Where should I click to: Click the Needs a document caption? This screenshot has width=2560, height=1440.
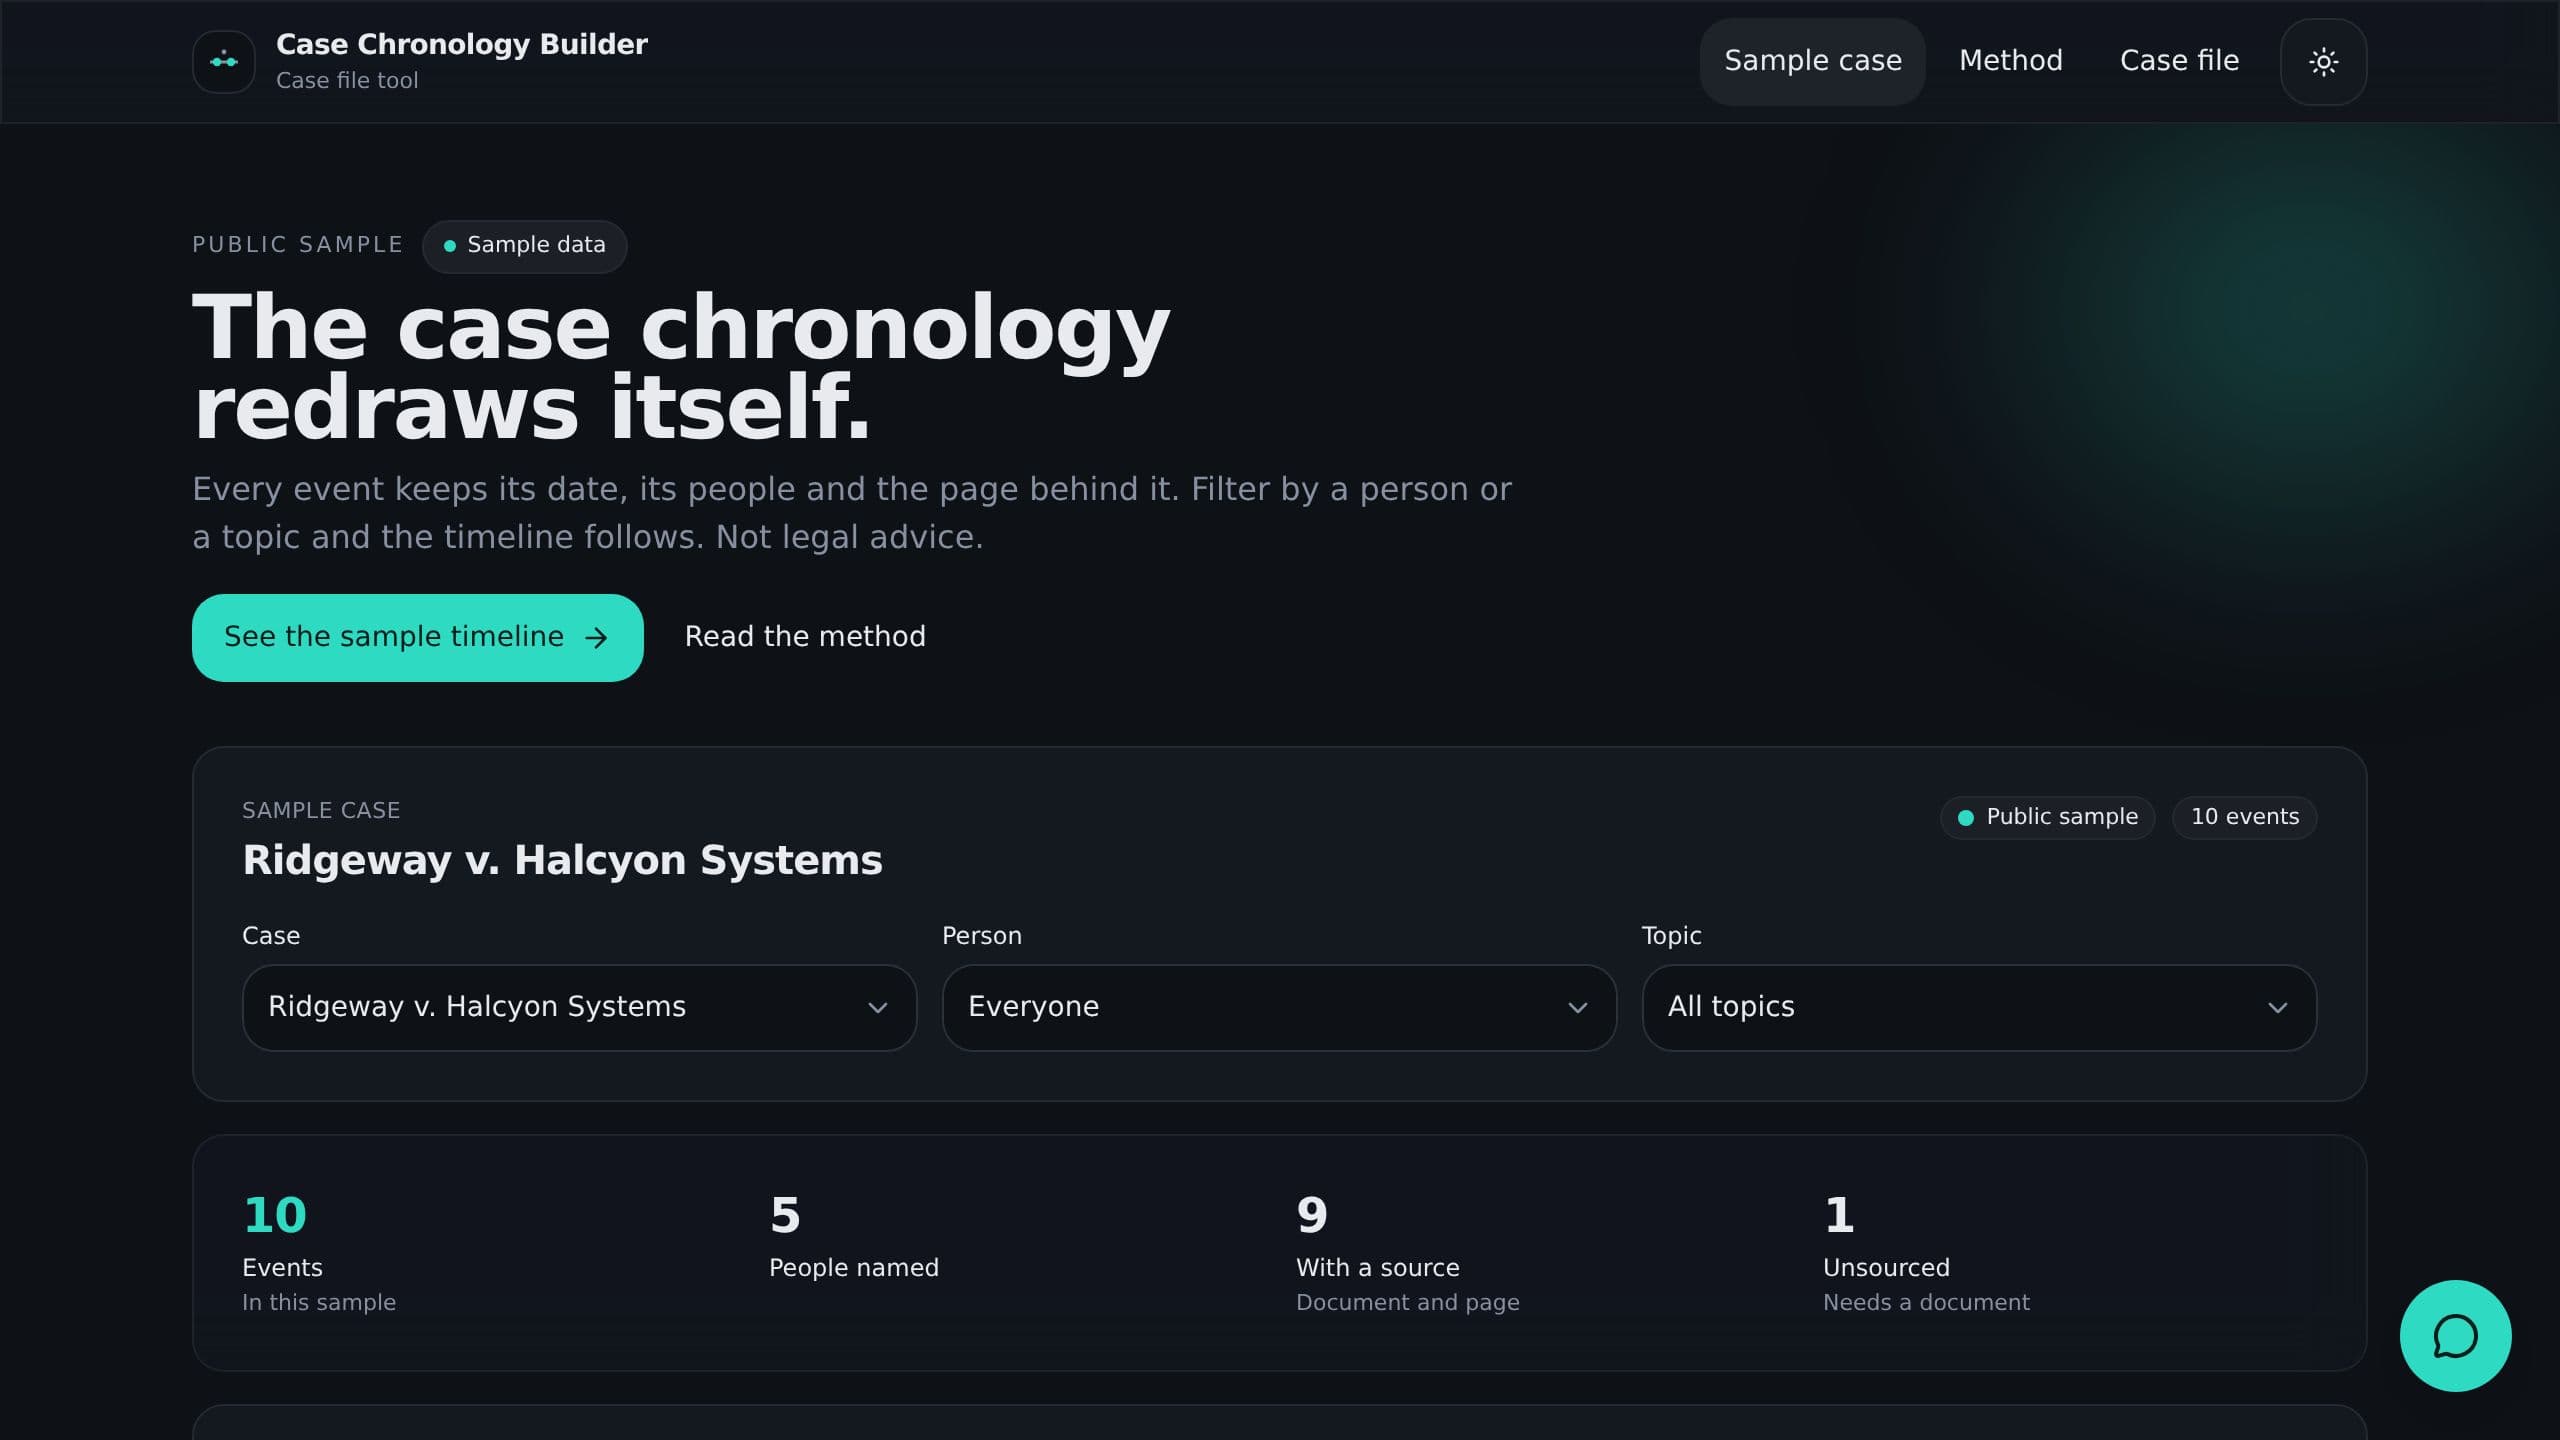click(x=1926, y=1303)
